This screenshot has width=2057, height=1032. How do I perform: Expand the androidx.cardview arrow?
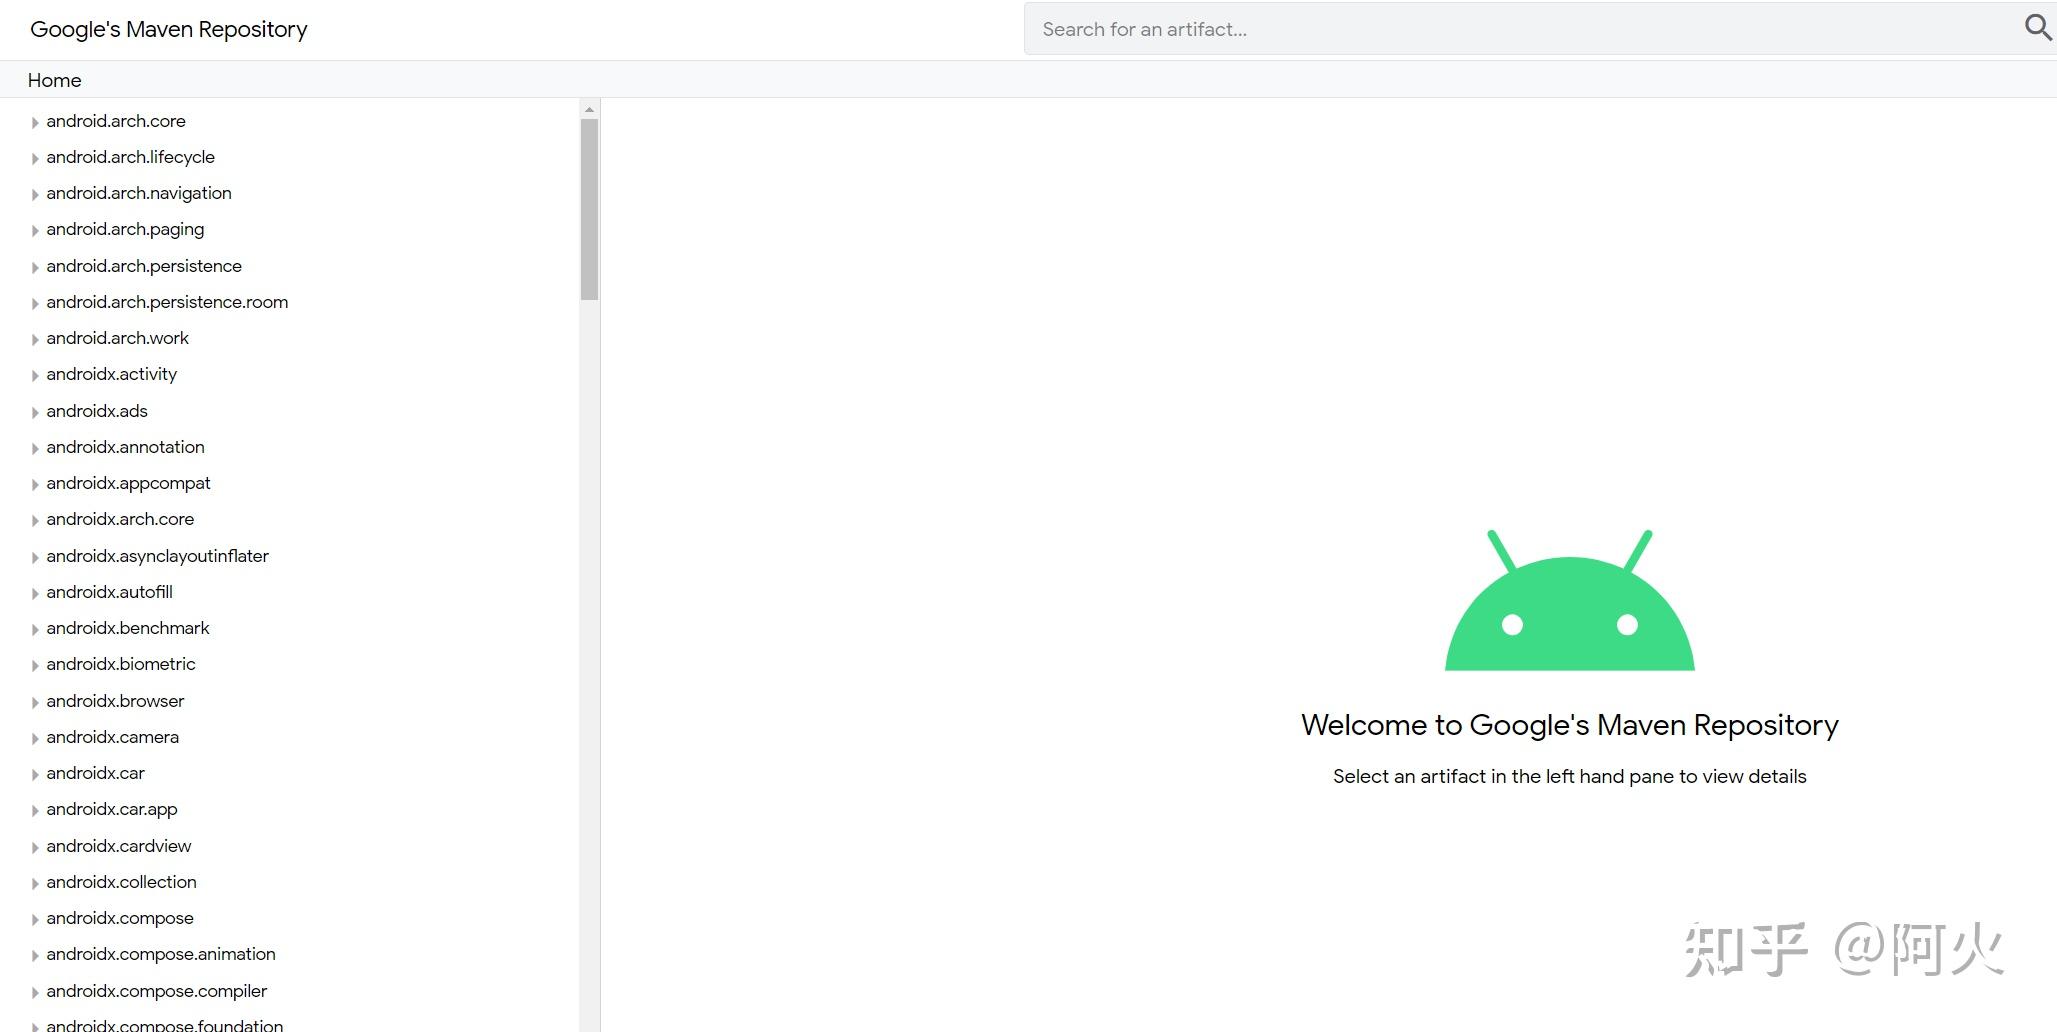click(x=35, y=847)
